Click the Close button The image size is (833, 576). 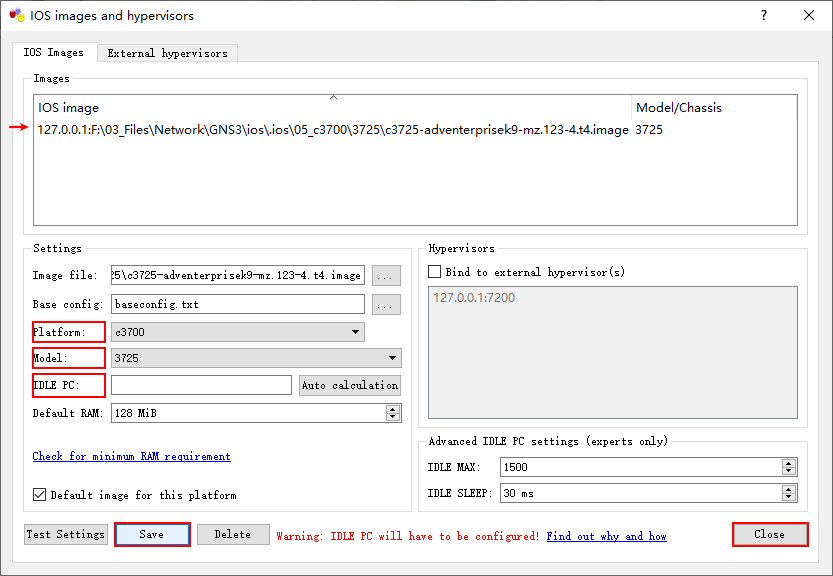coord(770,535)
